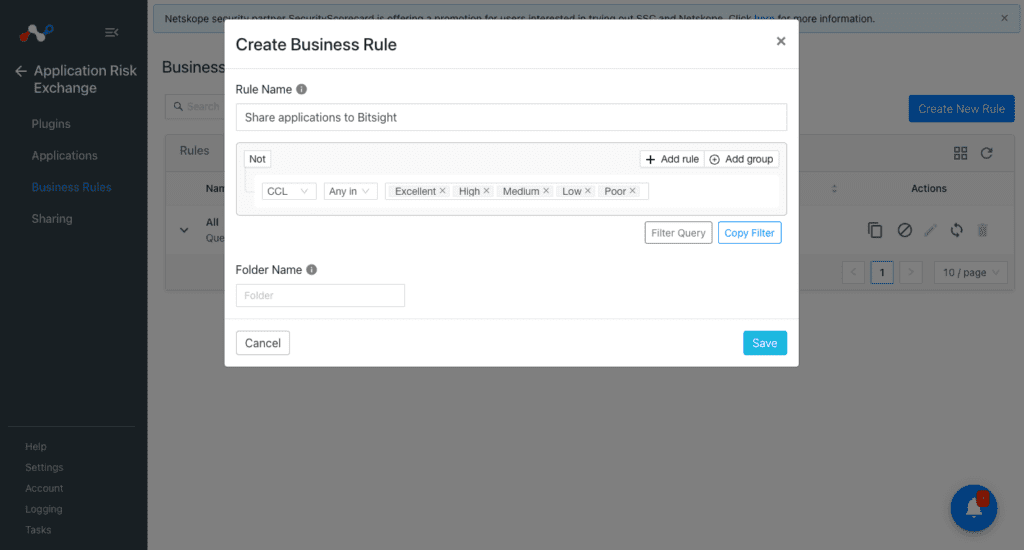Screen dimensions: 1024x550
Task: Click the edit pencil icon in Actions
Action: (931, 230)
